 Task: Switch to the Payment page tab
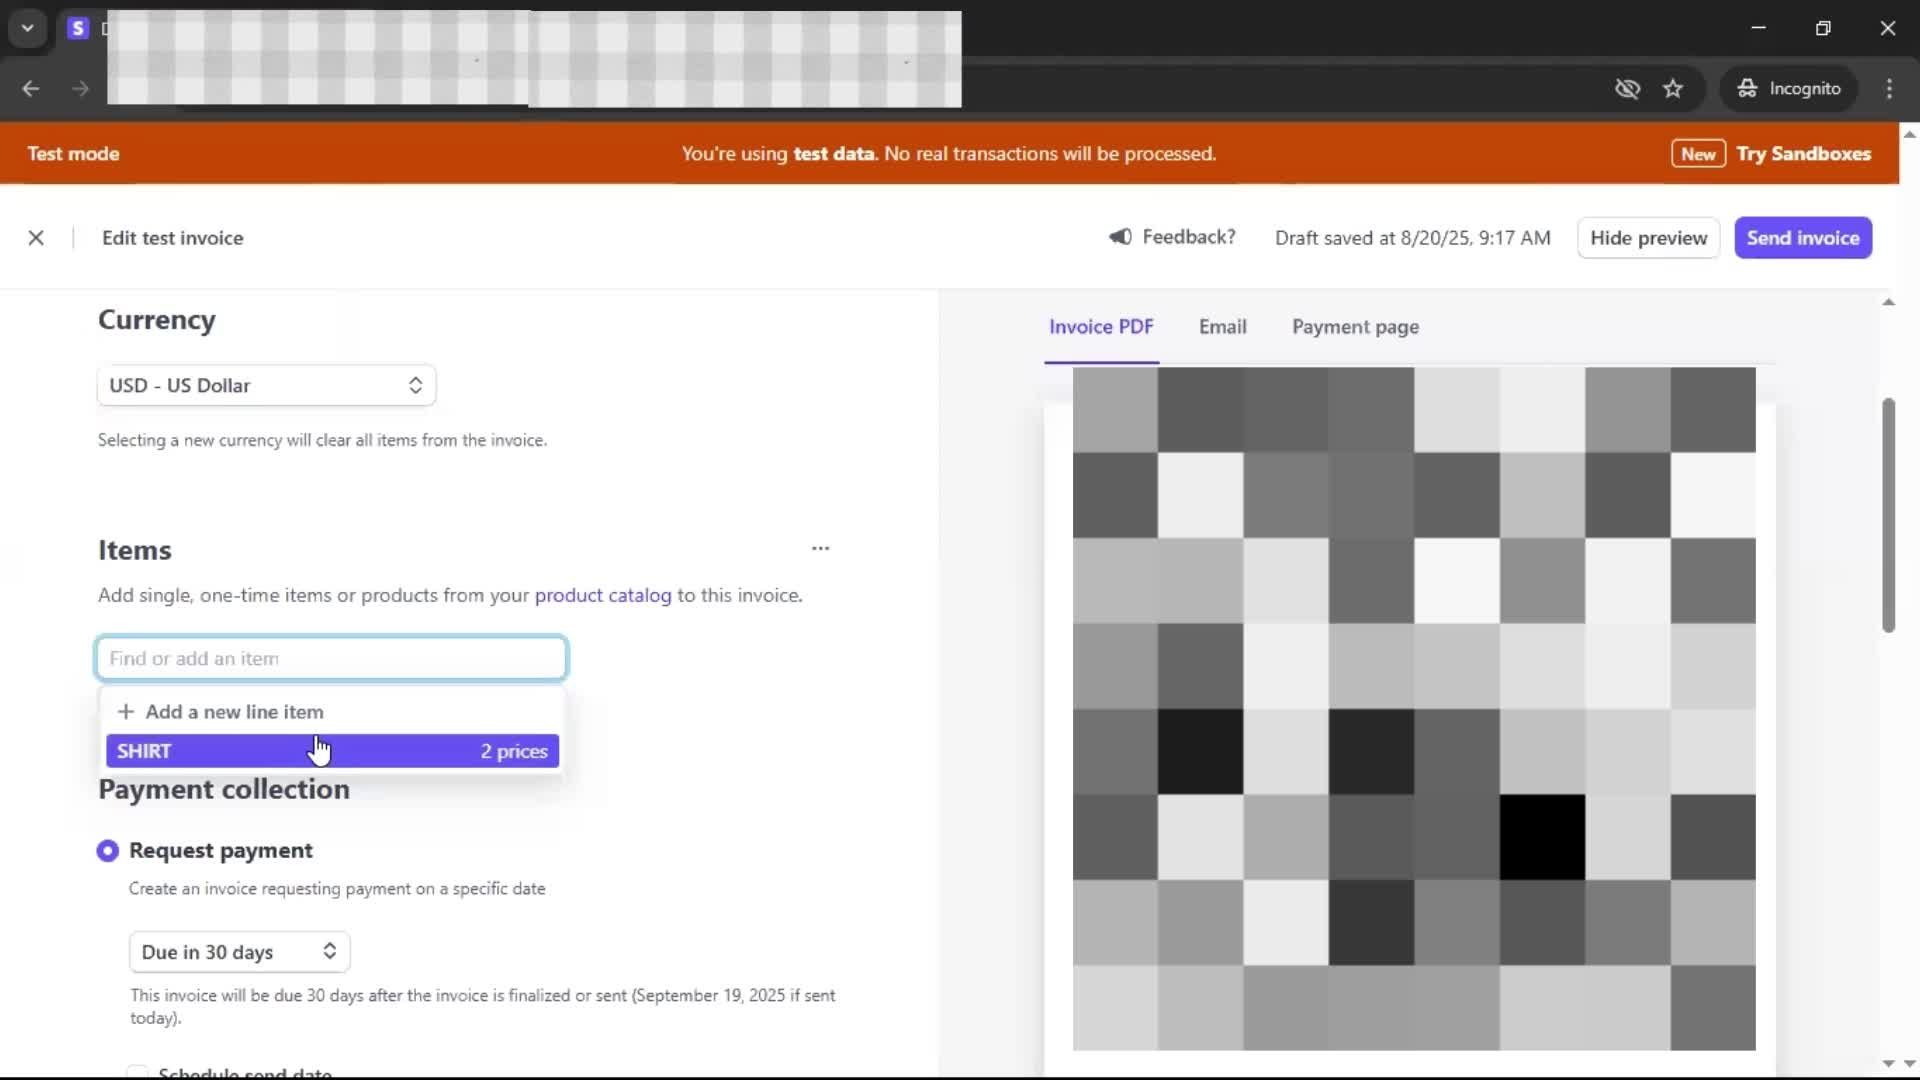pyautogui.click(x=1355, y=327)
